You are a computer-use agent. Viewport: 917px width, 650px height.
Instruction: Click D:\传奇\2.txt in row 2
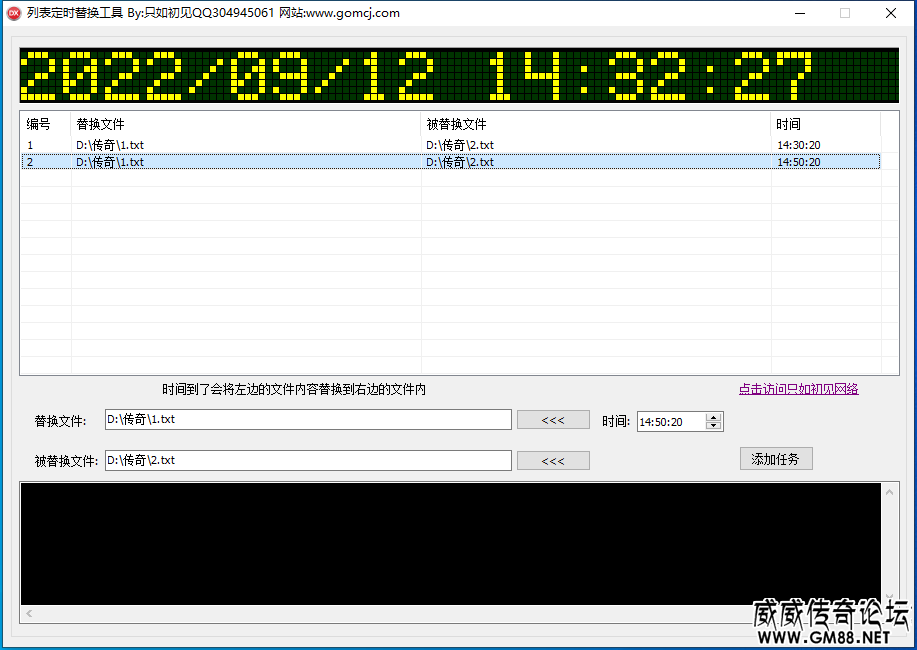pos(460,162)
